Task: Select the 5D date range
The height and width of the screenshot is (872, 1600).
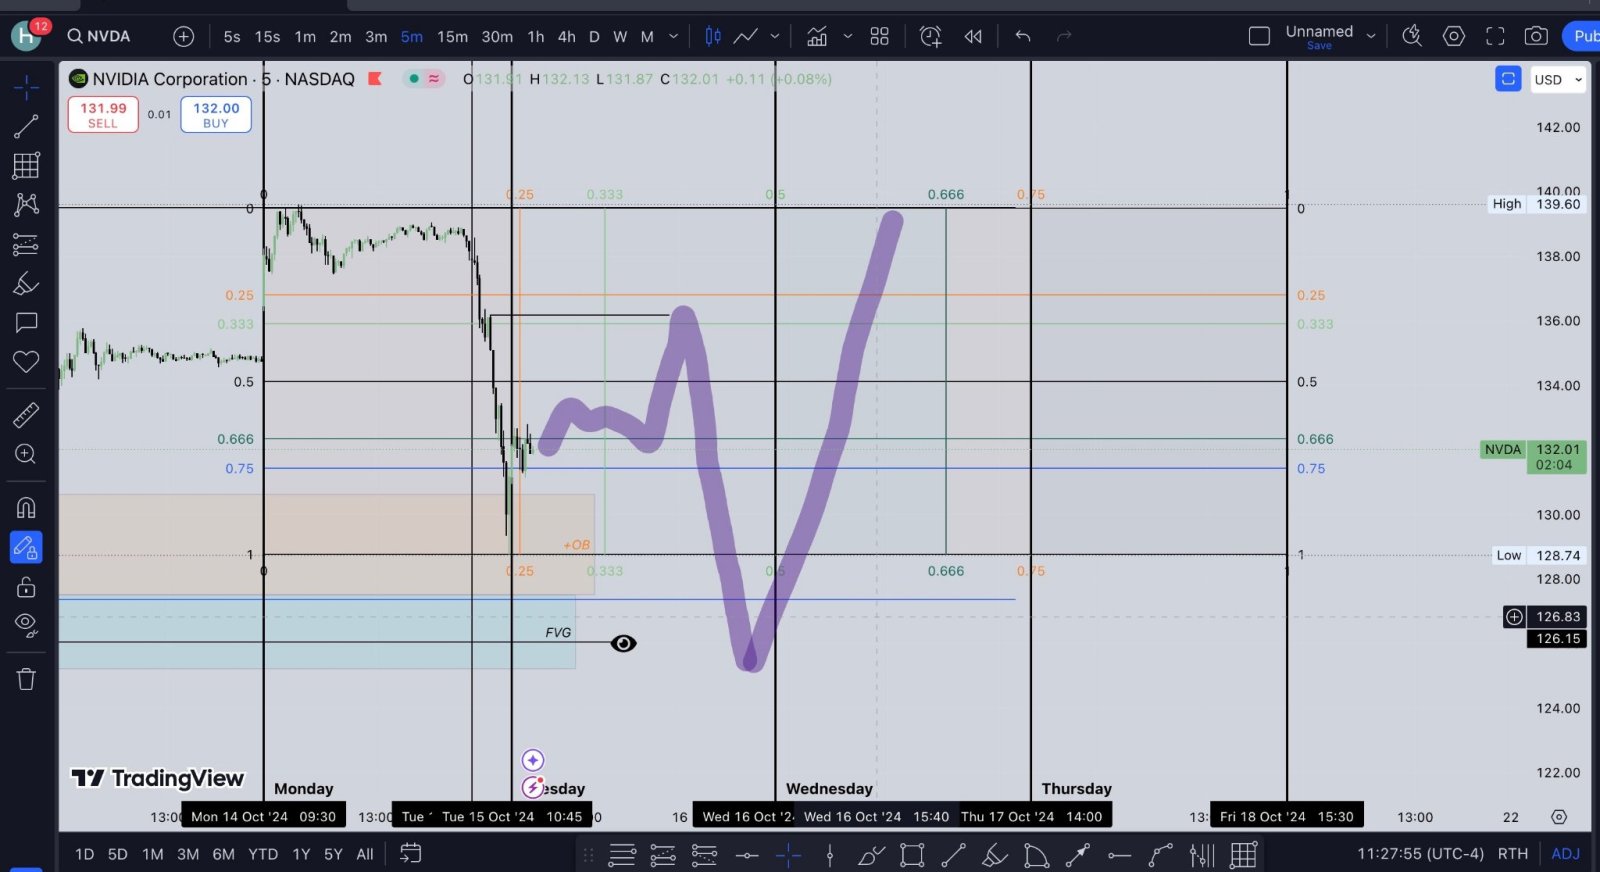Action: [118, 854]
